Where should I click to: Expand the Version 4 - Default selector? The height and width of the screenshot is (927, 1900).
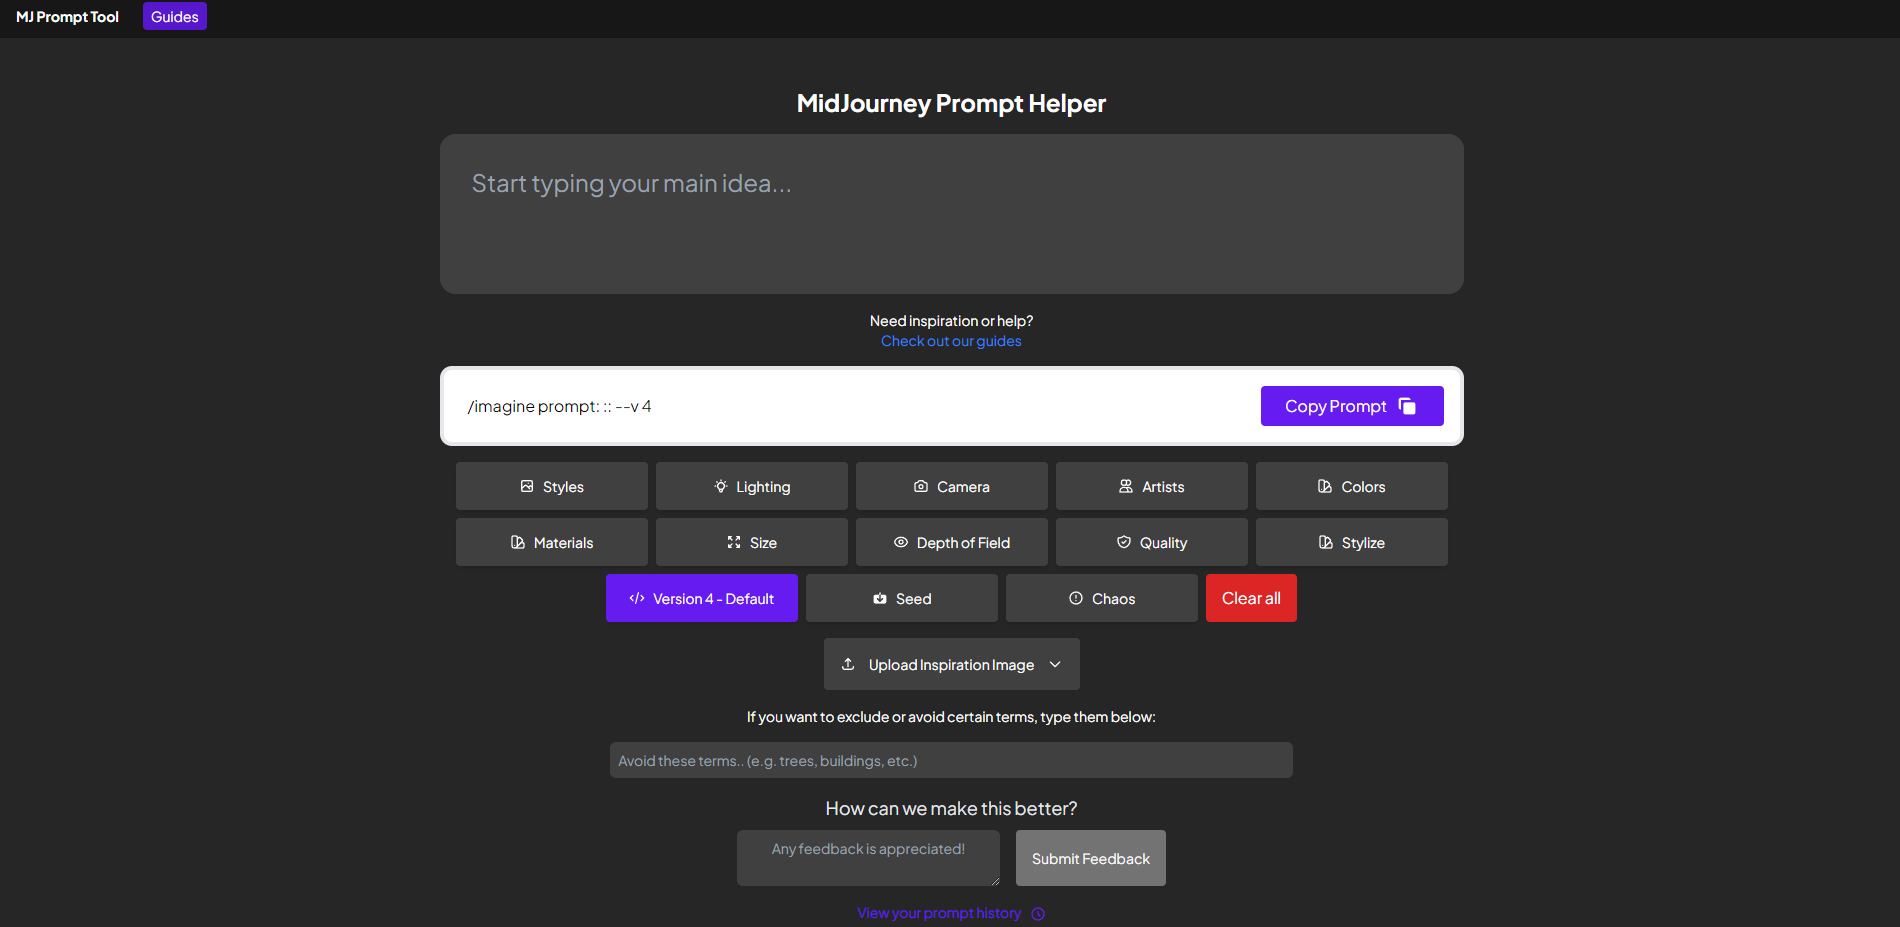coord(701,598)
